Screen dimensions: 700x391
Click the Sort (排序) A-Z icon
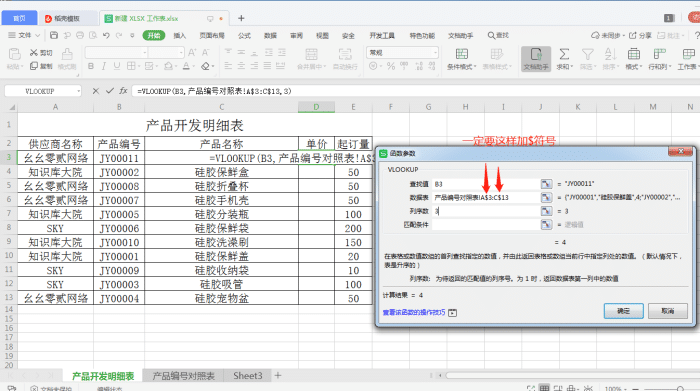pos(610,54)
